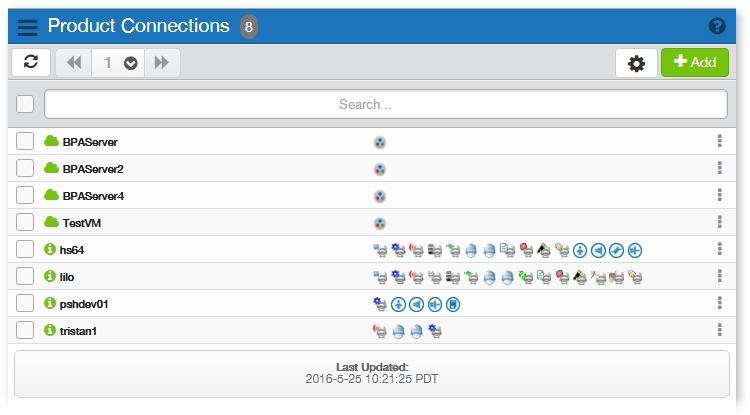The image size is (750, 415).
Task: Check the BPAServer4 row checkbox
Action: point(25,195)
